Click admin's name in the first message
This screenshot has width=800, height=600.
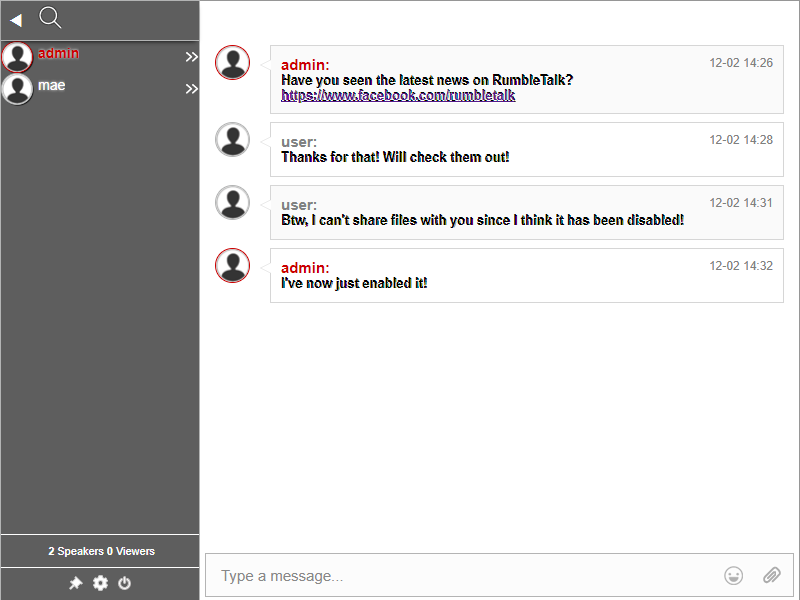point(304,65)
